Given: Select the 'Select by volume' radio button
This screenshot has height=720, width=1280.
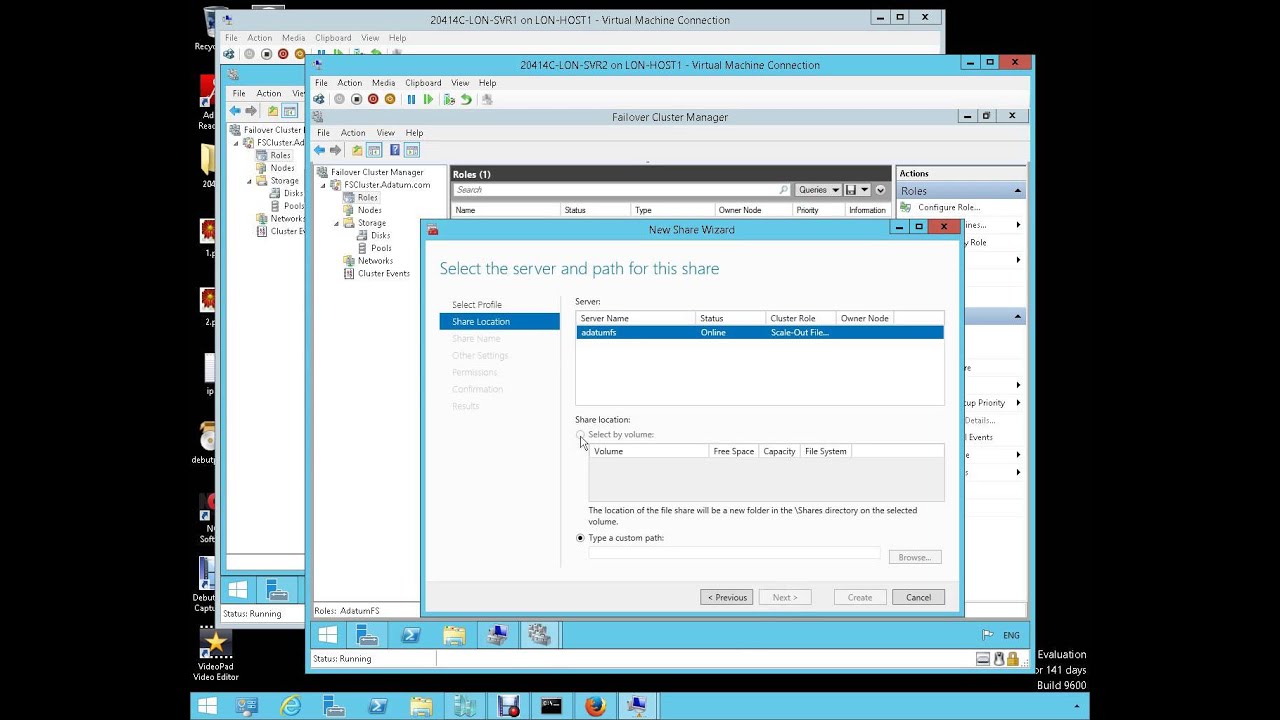Looking at the screenshot, I should pyautogui.click(x=581, y=435).
